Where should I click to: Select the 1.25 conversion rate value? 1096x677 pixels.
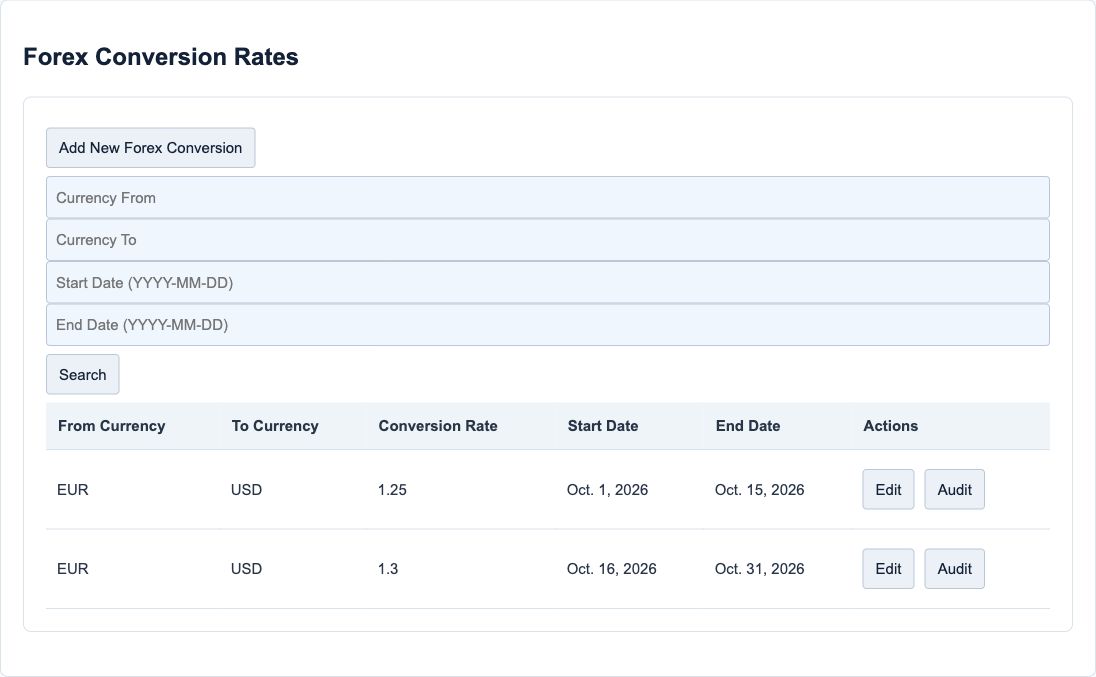(392, 490)
